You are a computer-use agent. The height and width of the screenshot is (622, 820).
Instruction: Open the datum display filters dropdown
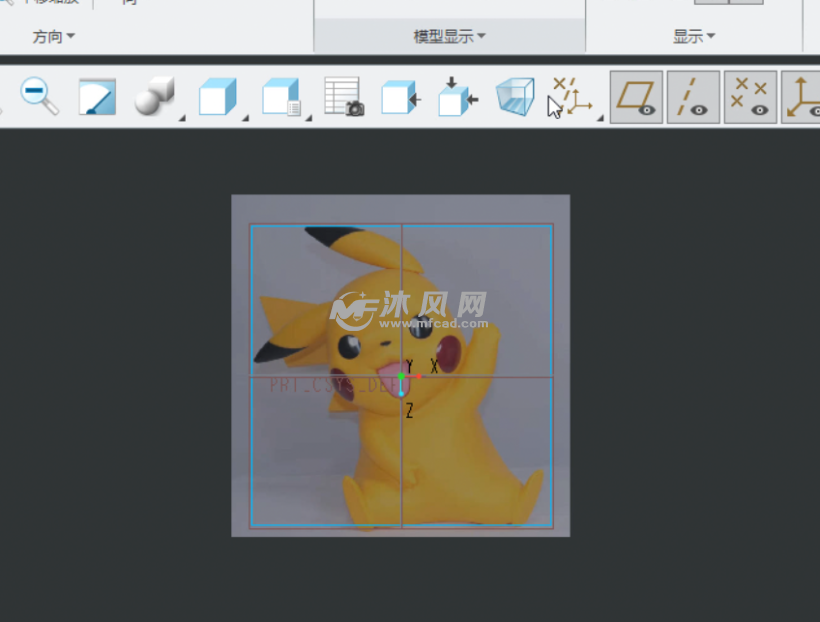576,98
